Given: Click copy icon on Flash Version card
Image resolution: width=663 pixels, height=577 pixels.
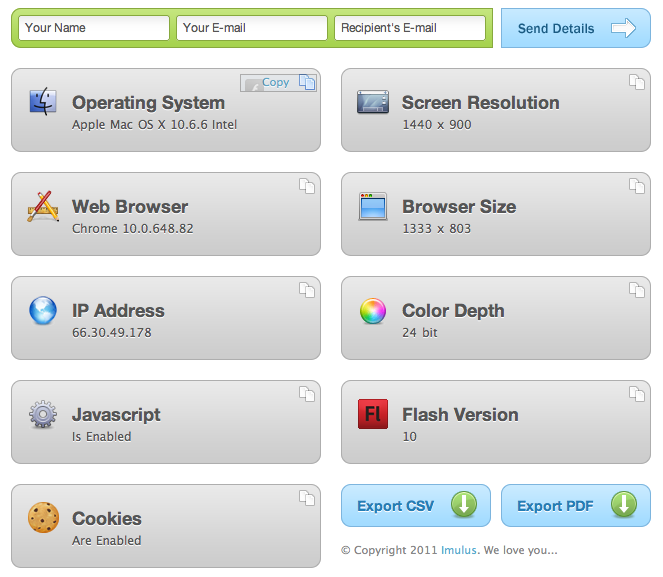Looking at the screenshot, I should point(637,394).
